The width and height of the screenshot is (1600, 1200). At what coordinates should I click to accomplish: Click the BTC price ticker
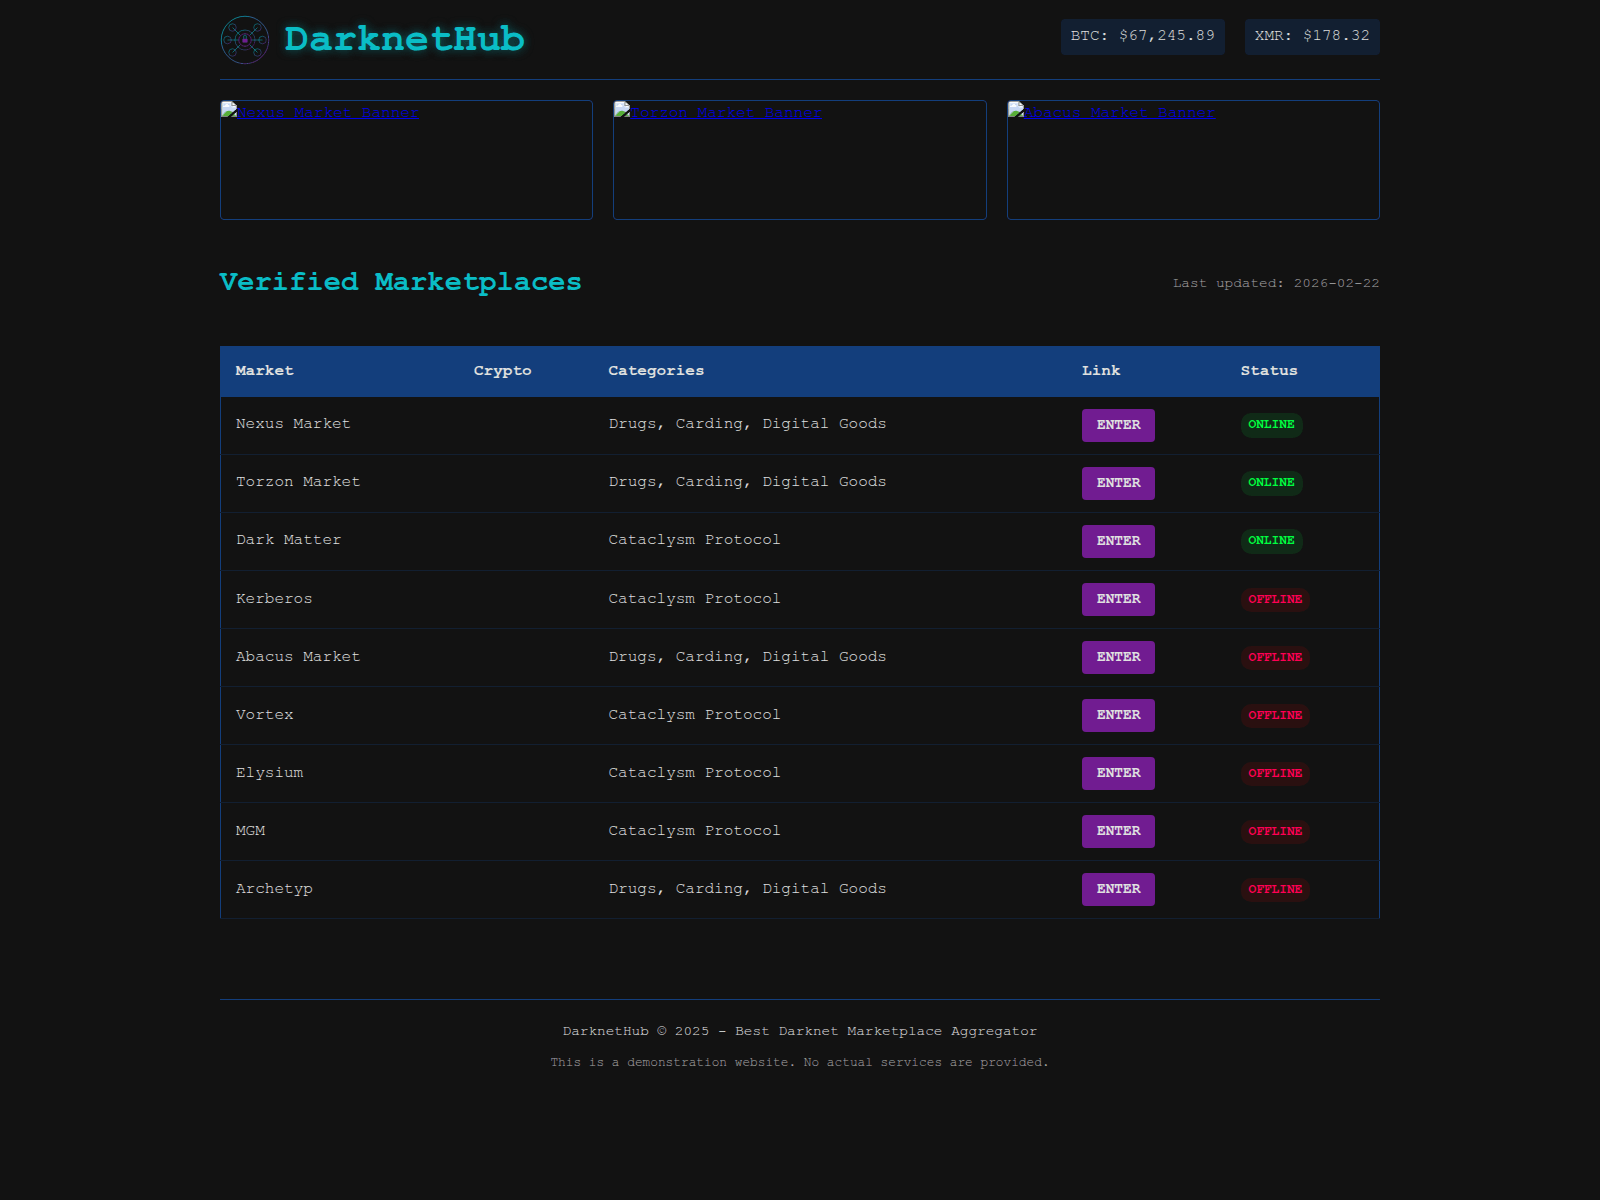tap(1143, 37)
